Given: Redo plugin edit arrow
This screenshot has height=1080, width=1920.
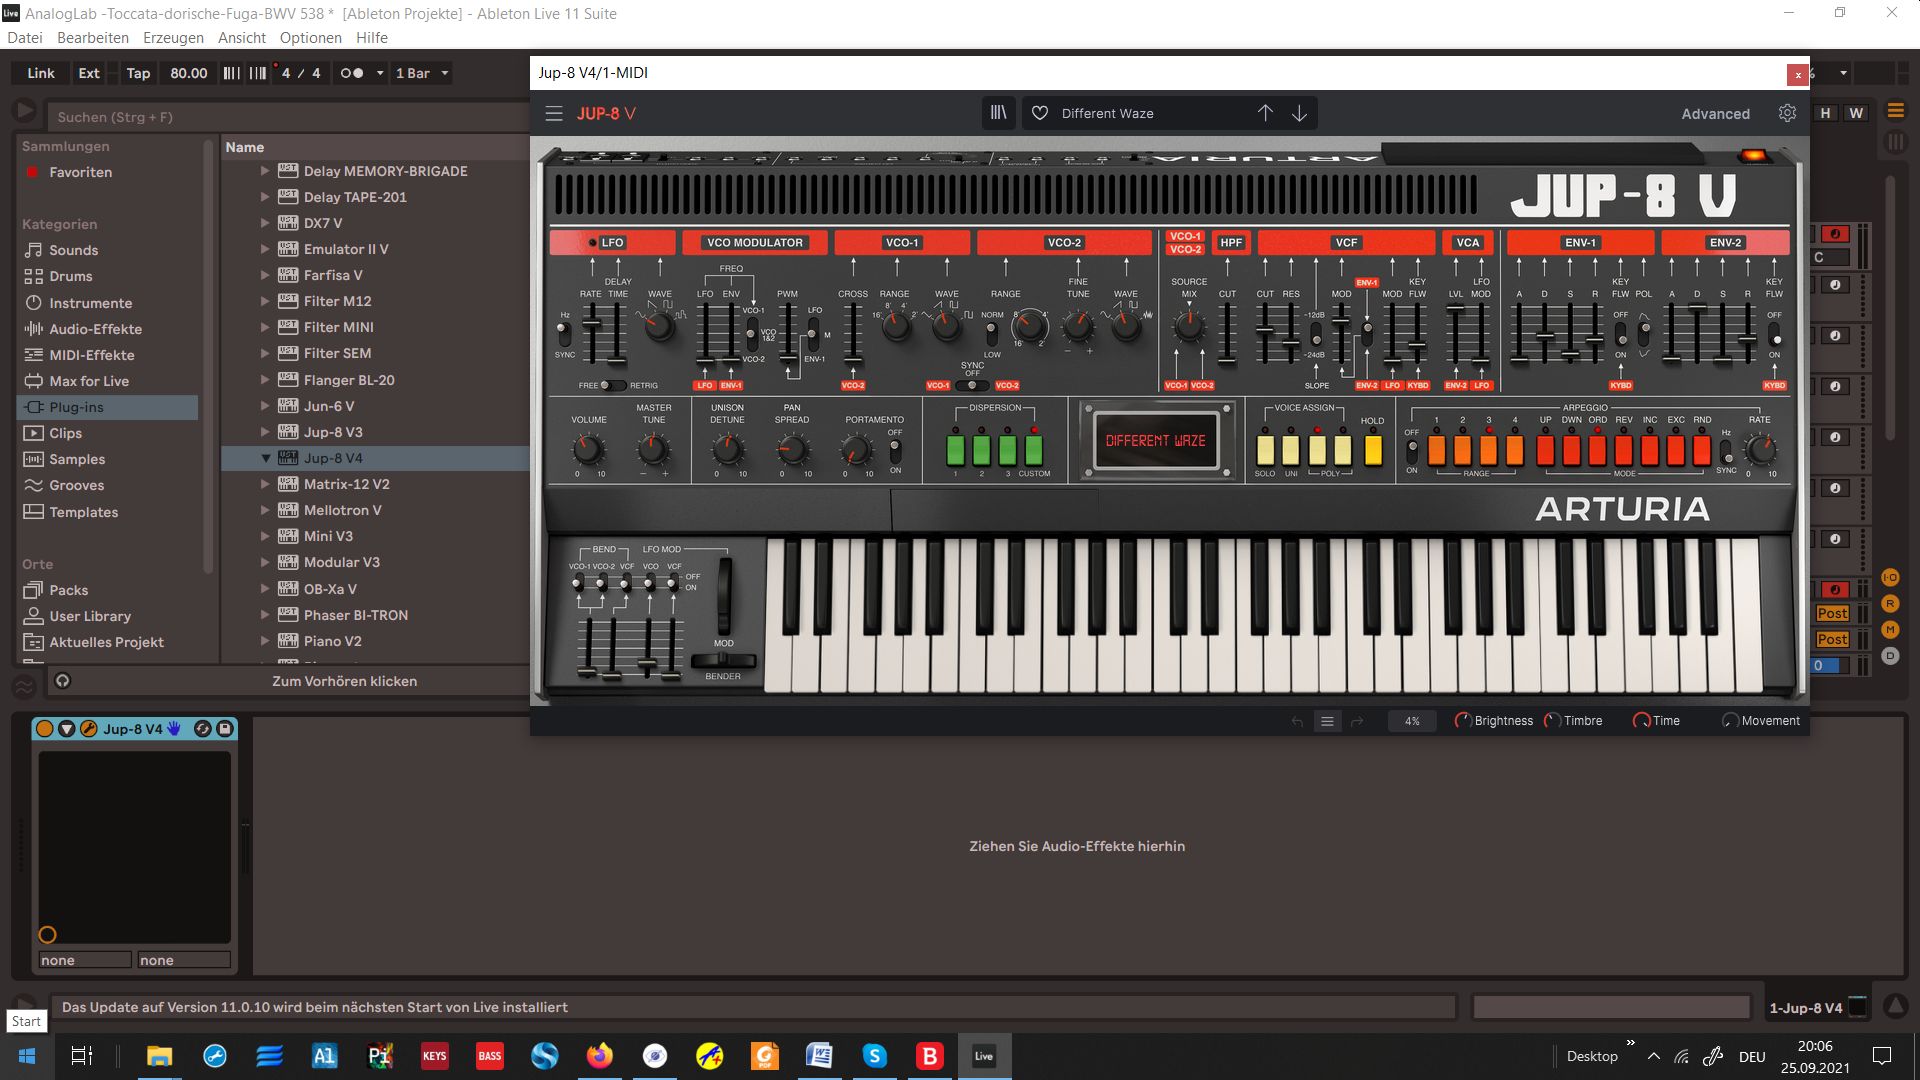Looking at the screenshot, I should (1357, 721).
